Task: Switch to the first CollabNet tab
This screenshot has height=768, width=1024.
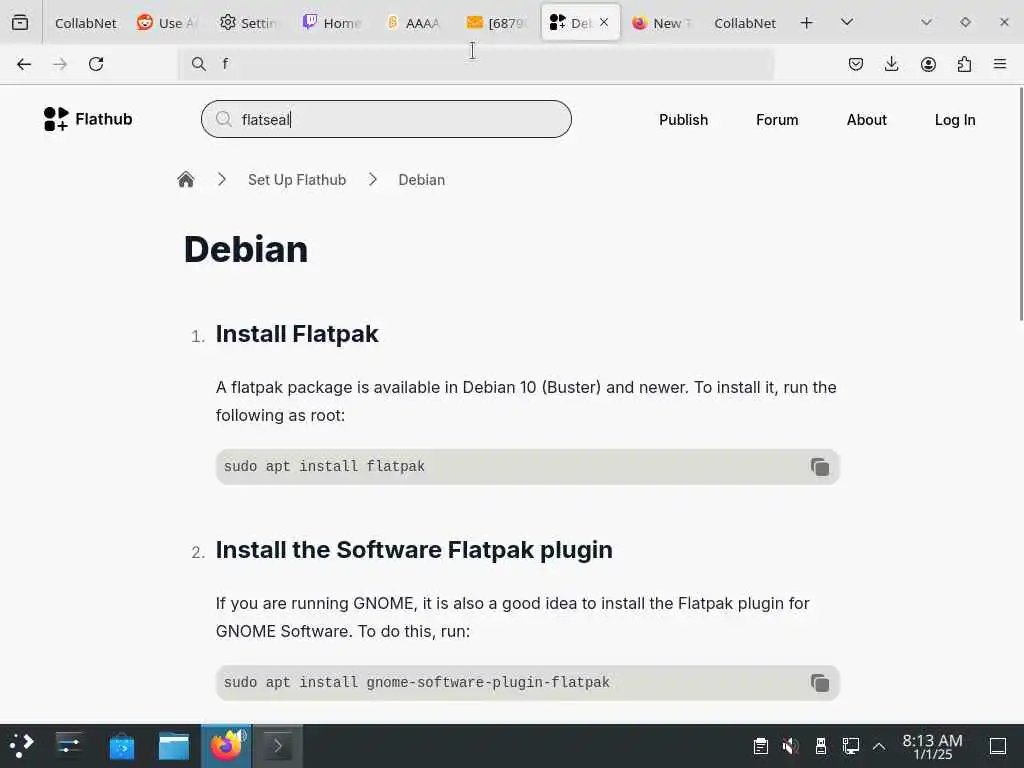Action: 85,23
